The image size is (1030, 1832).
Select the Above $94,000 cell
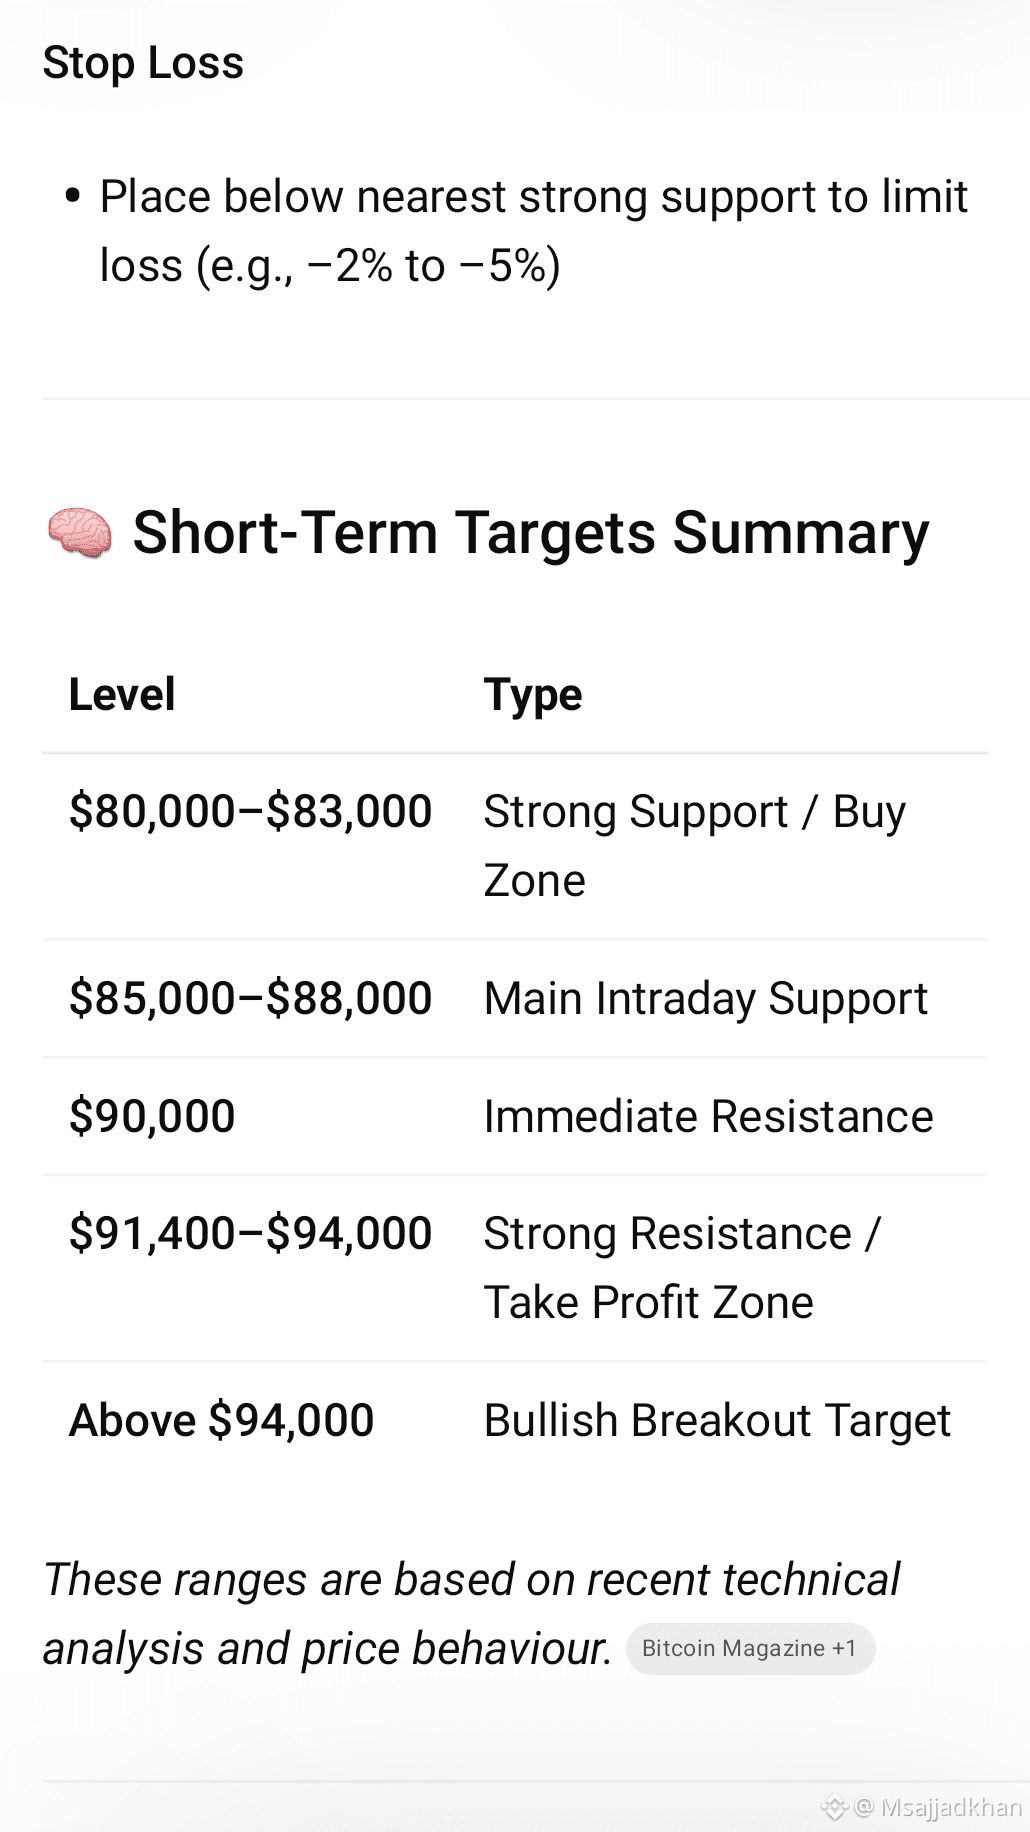point(222,1420)
